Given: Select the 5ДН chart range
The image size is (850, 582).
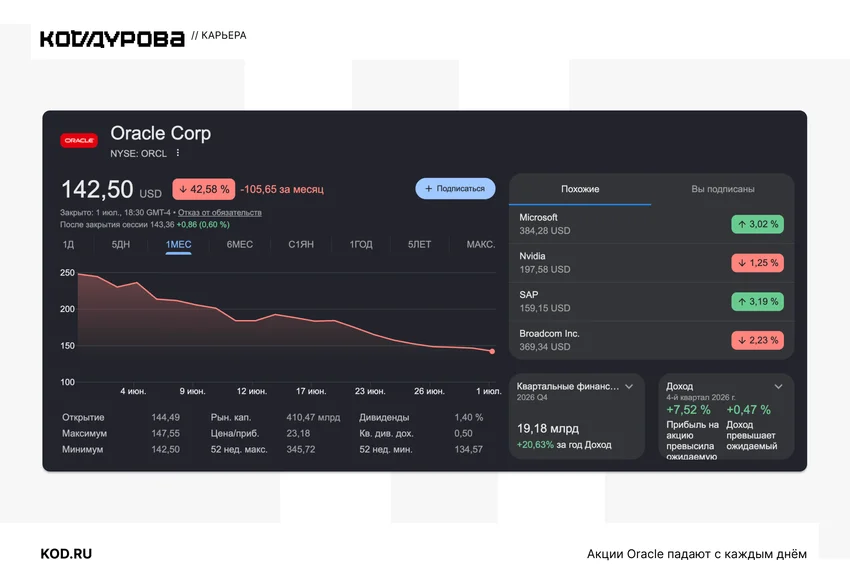Looking at the screenshot, I should click(121, 244).
